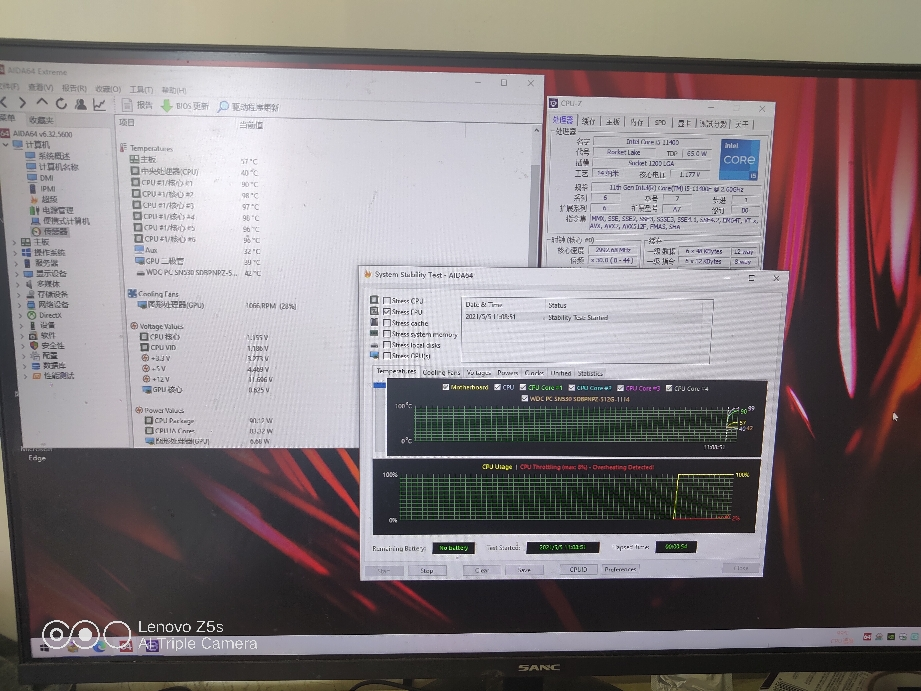Viewport: 921px width, 691px height.
Task: Open the 收藏(O) menu in AIDA64
Action: tap(108, 89)
